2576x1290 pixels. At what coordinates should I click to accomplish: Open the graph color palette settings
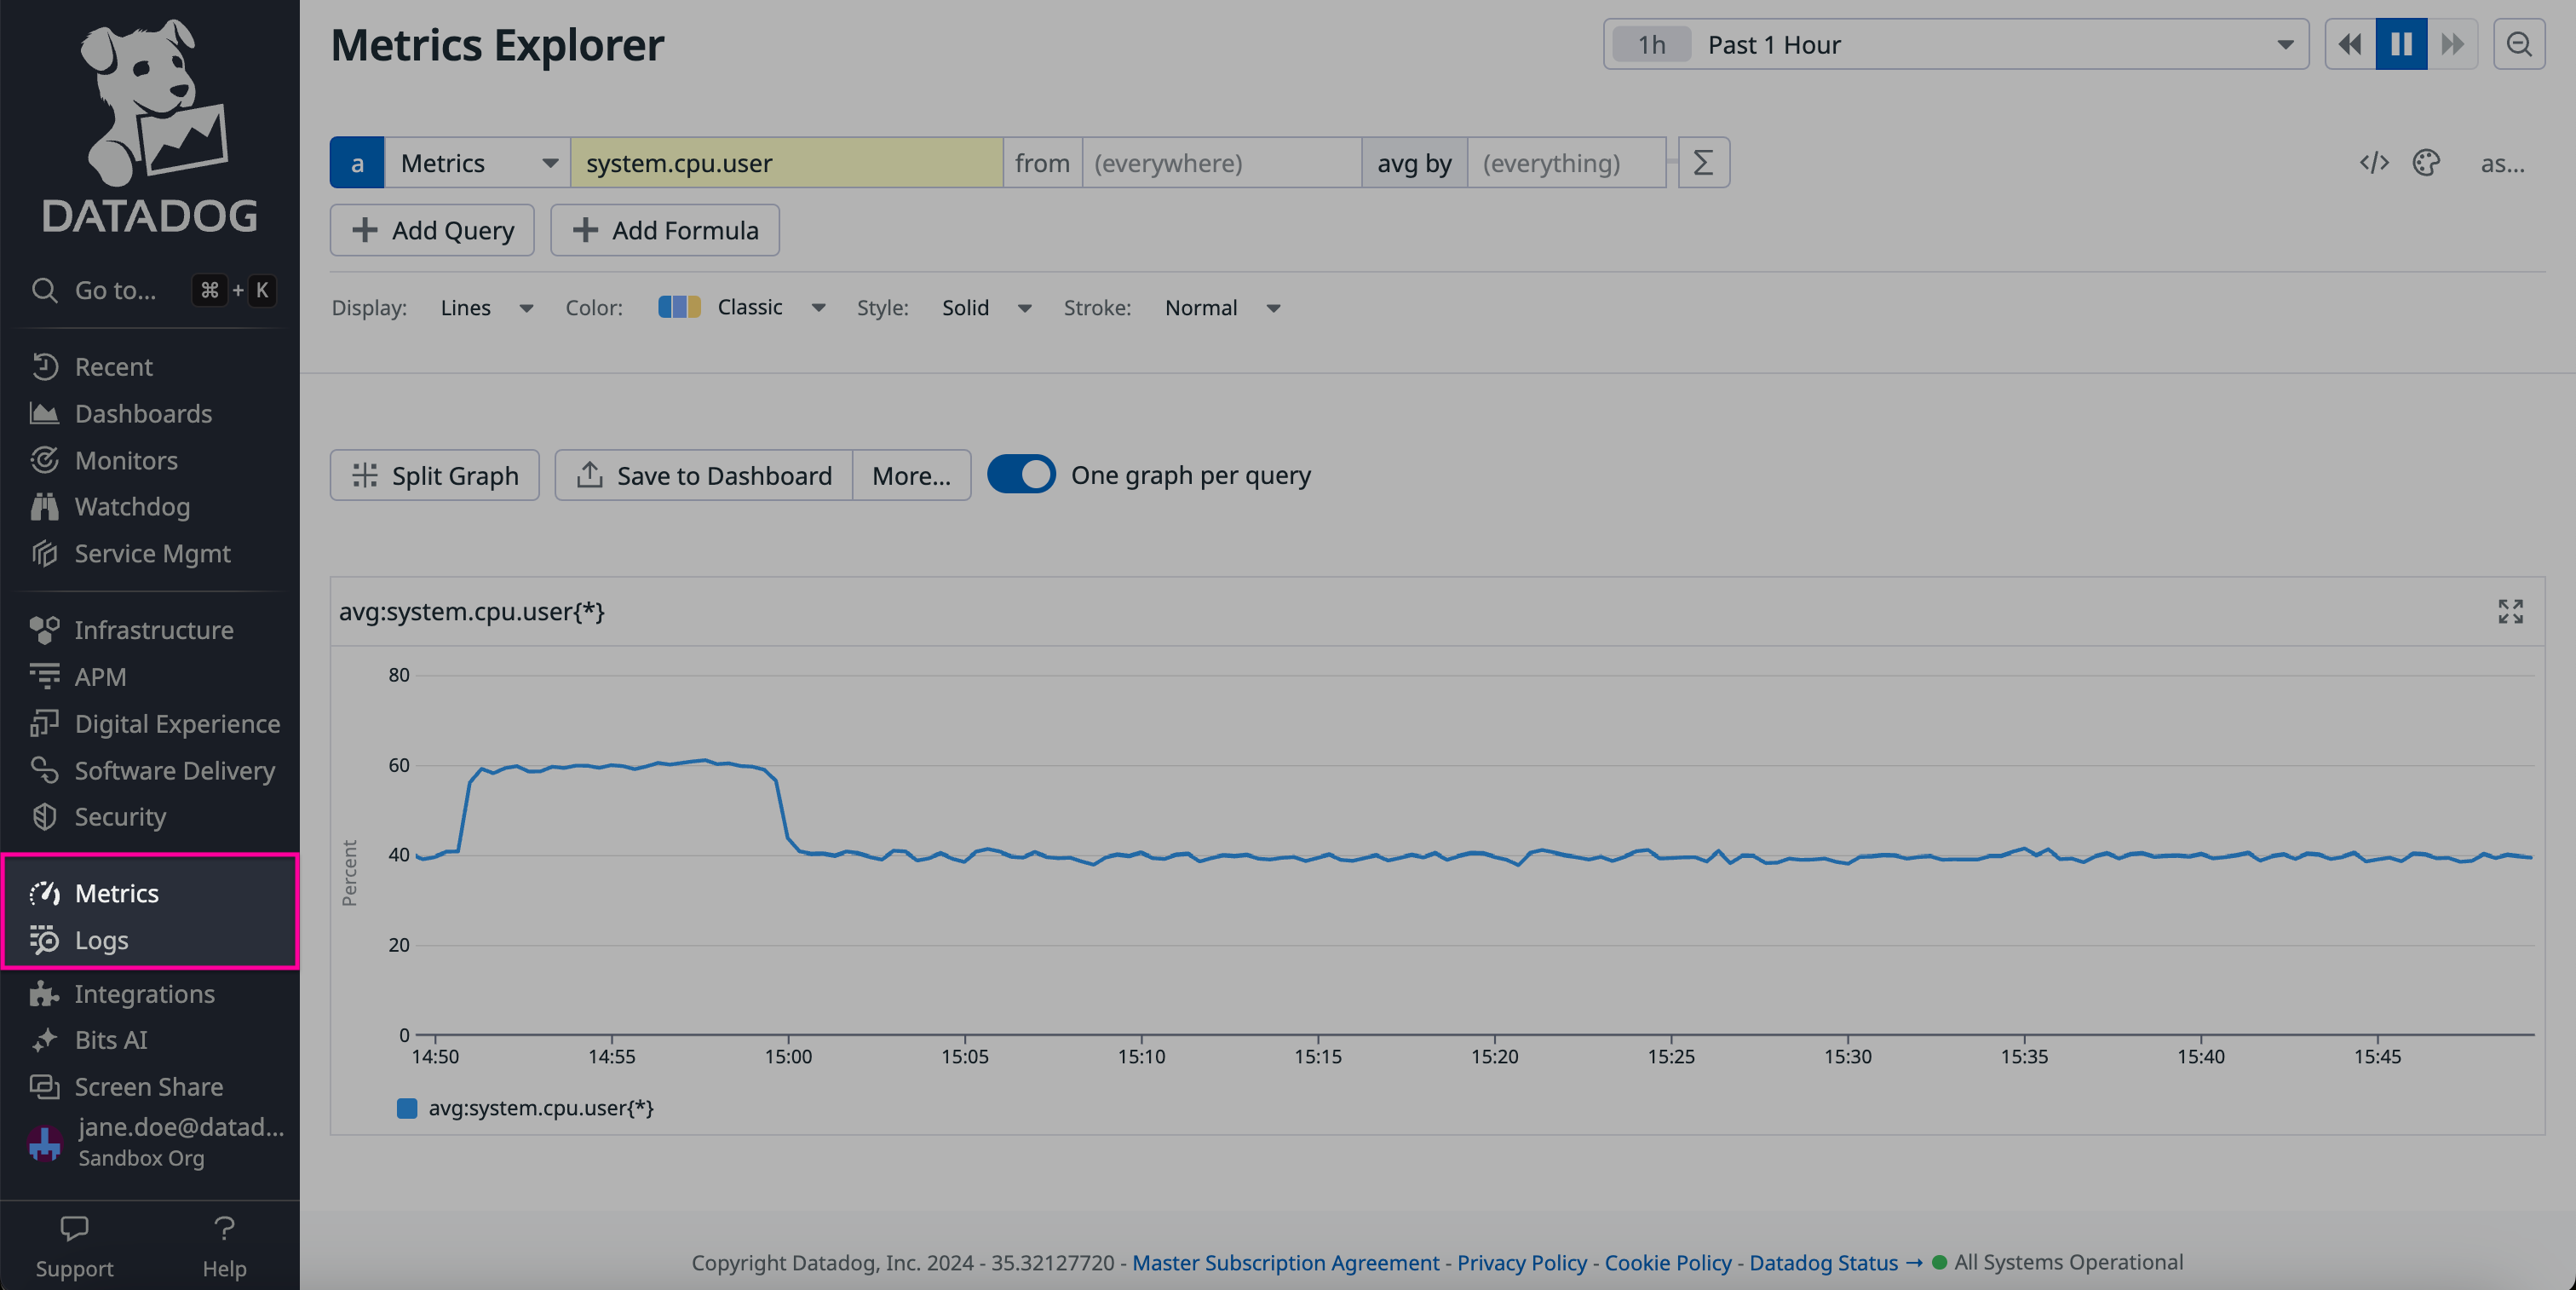pos(2426,163)
